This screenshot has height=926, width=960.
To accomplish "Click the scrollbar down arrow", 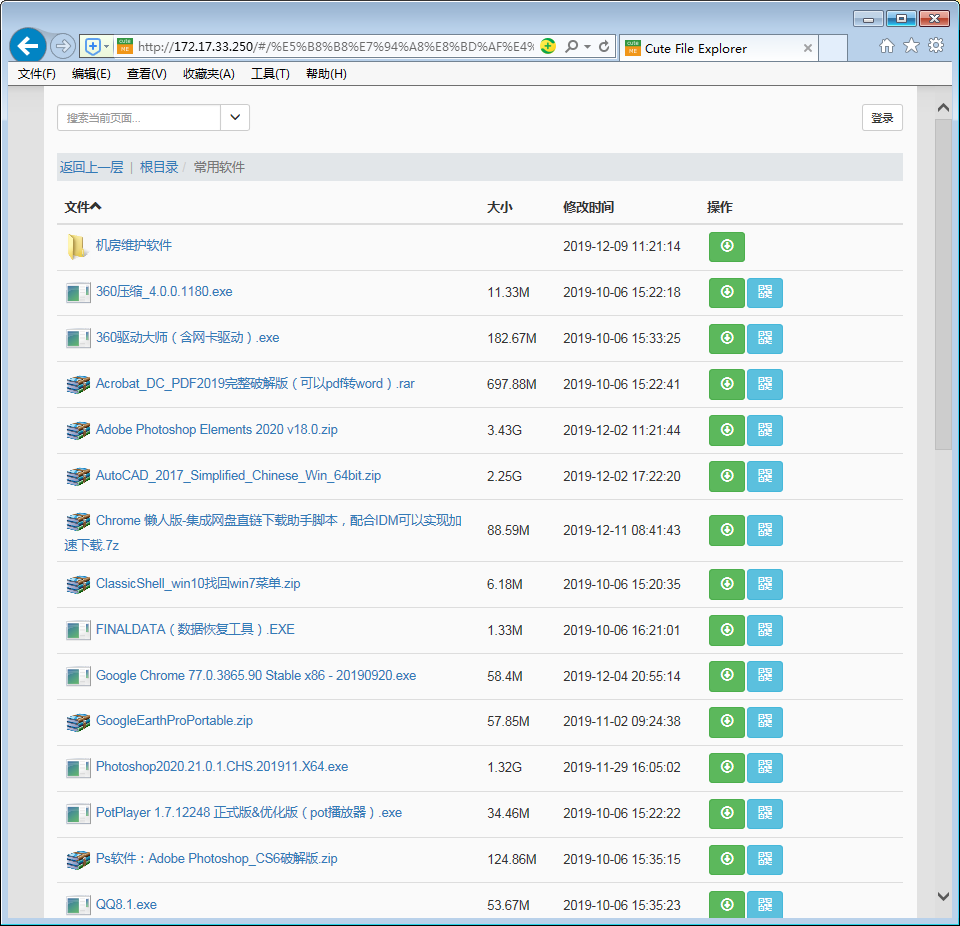I will point(943,896).
